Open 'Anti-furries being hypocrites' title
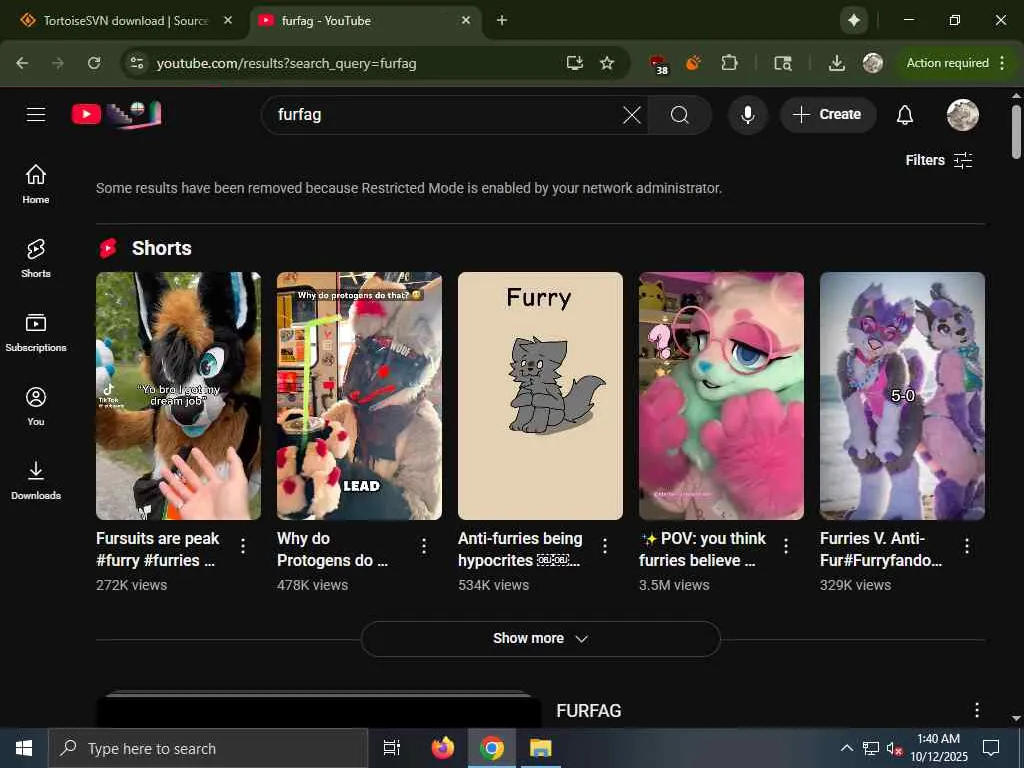 pos(520,549)
